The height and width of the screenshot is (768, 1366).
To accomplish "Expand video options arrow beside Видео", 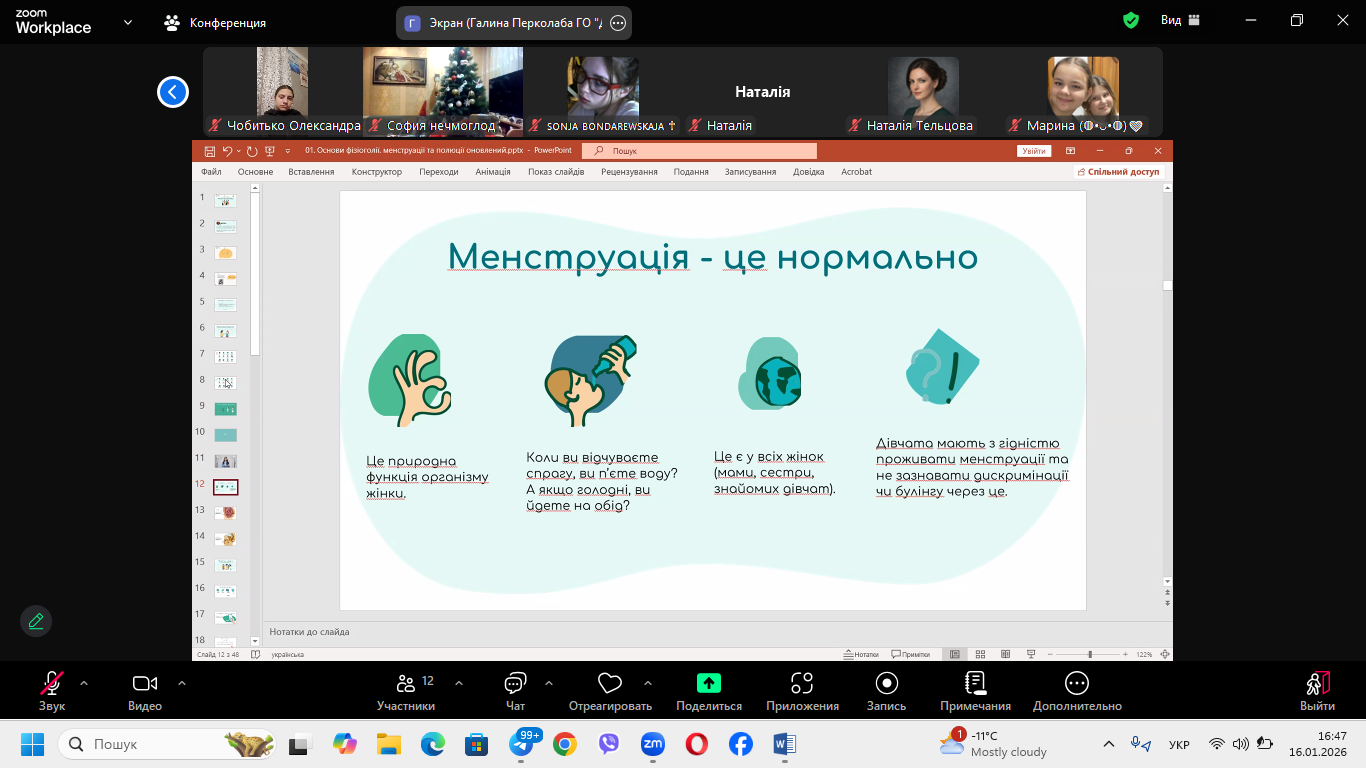I will (x=182, y=683).
